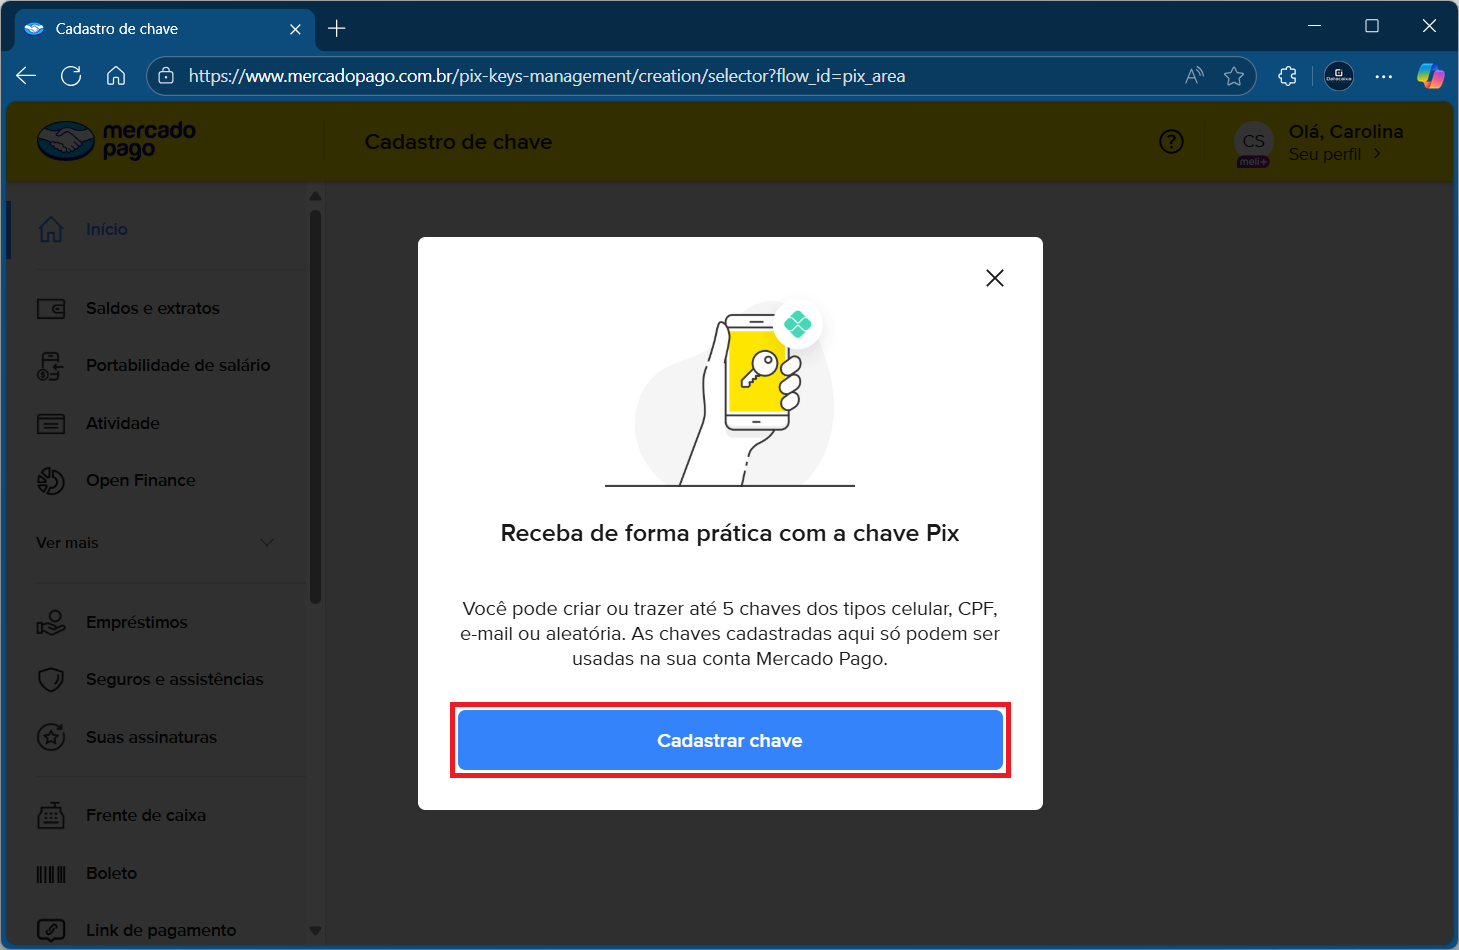Add page to favorites star

click(x=1234, y=76)
